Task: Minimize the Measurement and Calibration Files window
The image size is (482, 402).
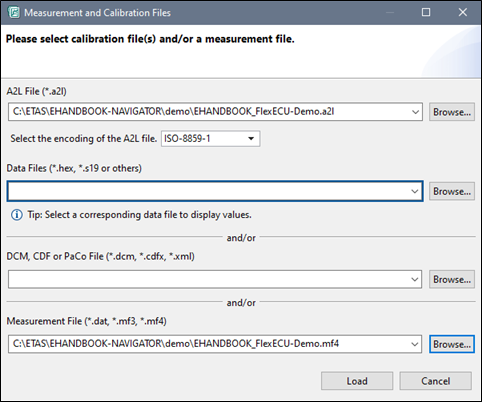Action: tap(389, 12)
